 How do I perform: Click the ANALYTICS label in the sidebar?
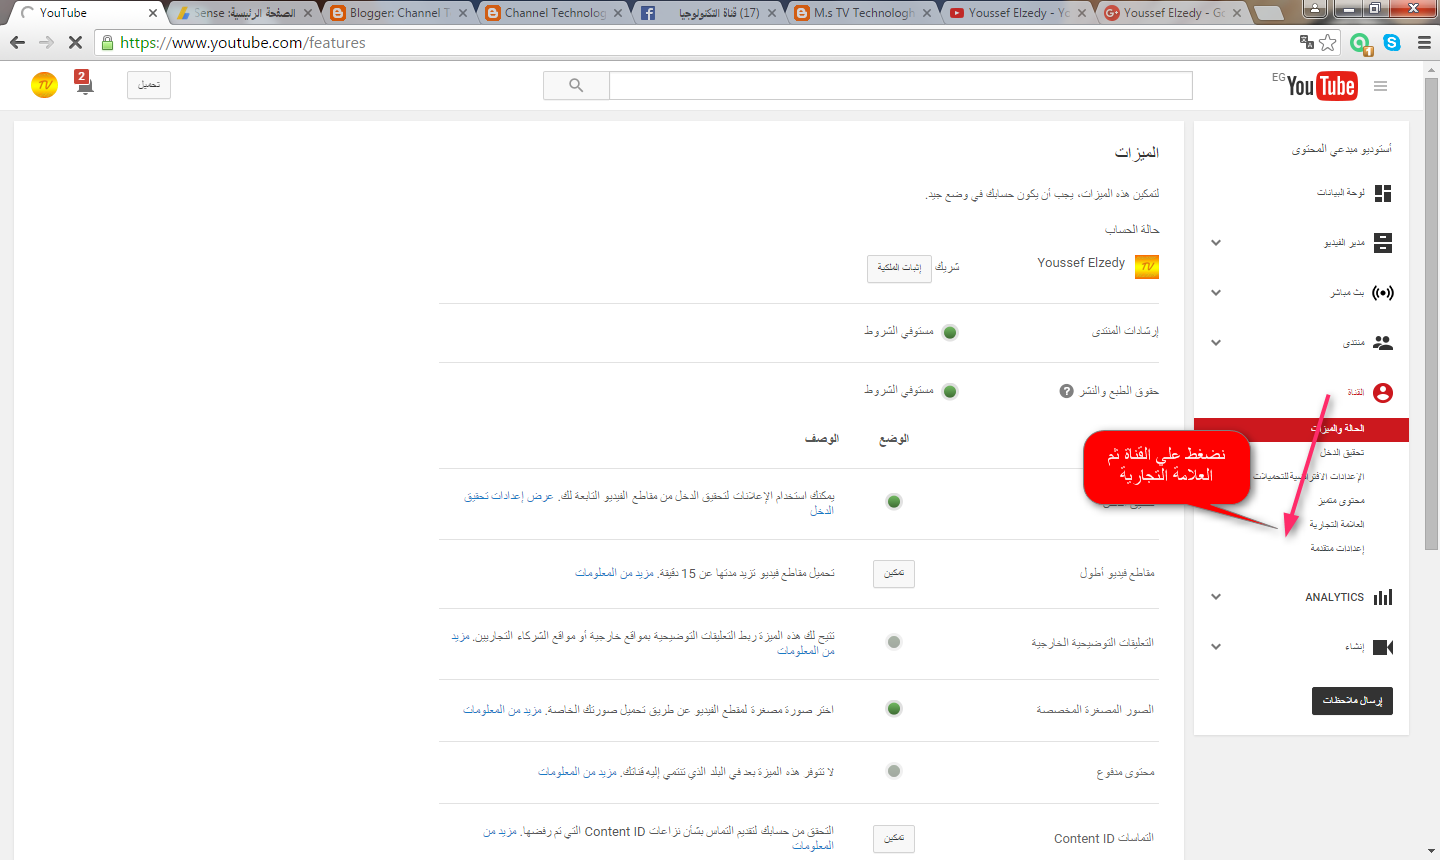[x=1334, y=597]
